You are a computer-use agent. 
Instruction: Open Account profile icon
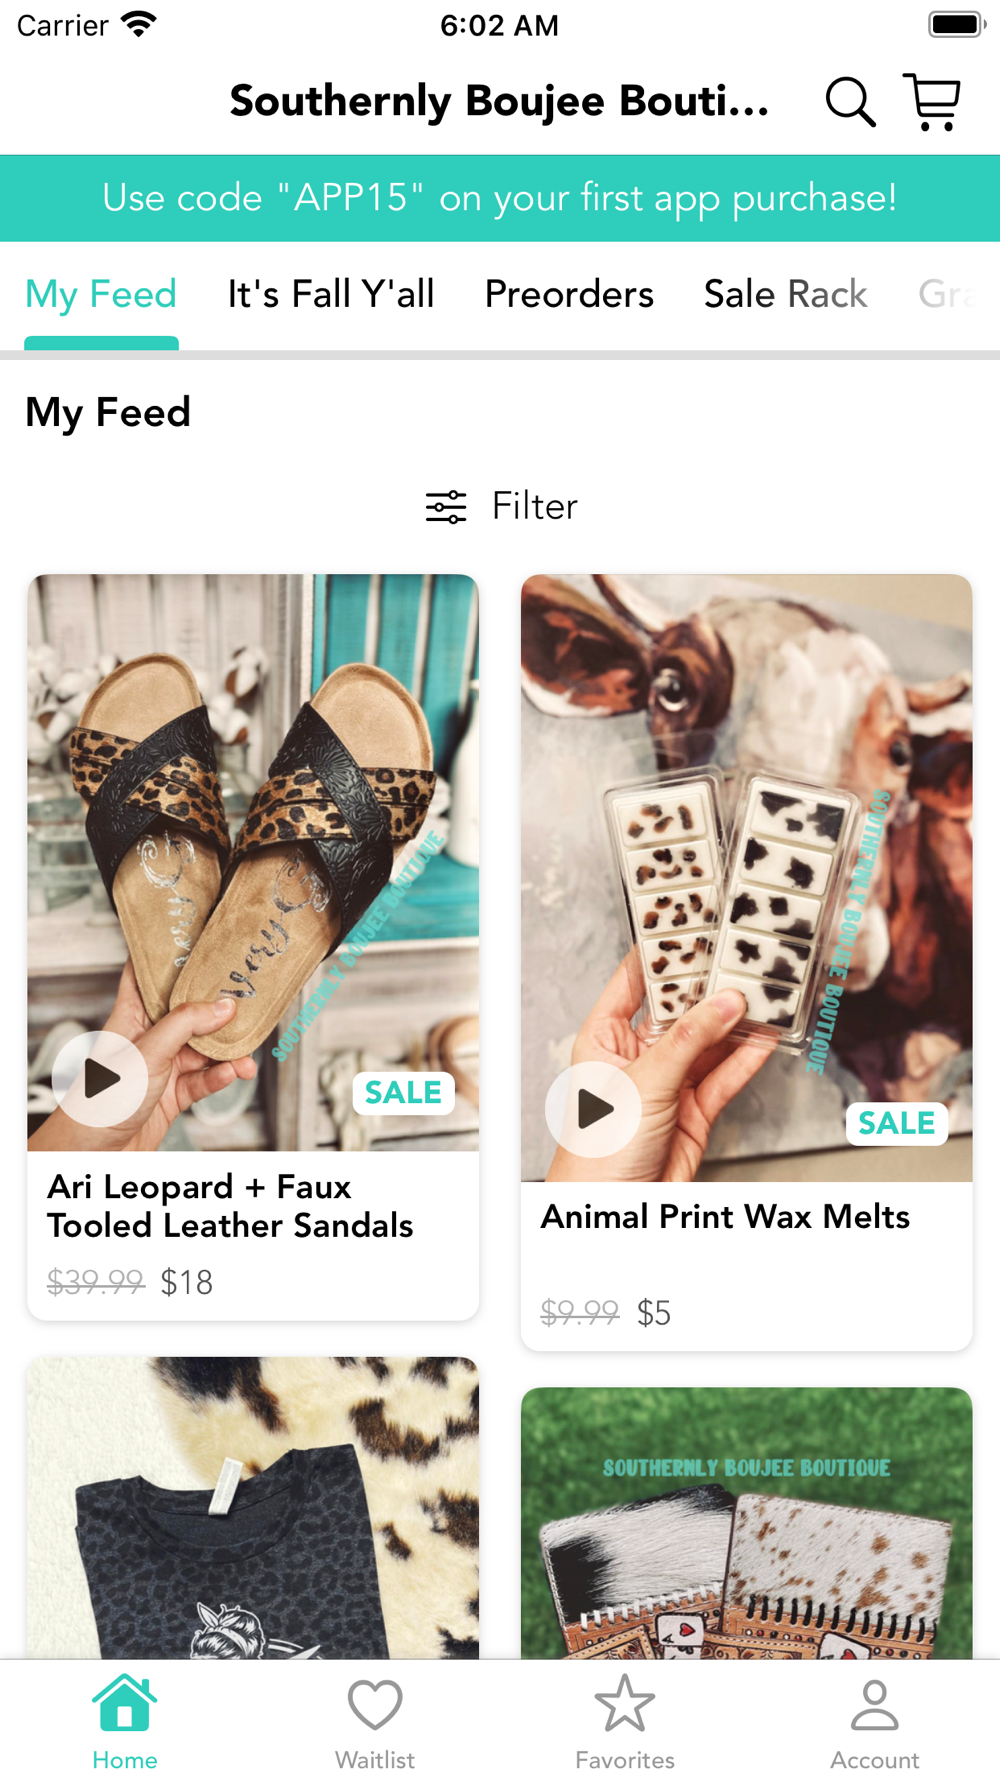[875, 1705]
